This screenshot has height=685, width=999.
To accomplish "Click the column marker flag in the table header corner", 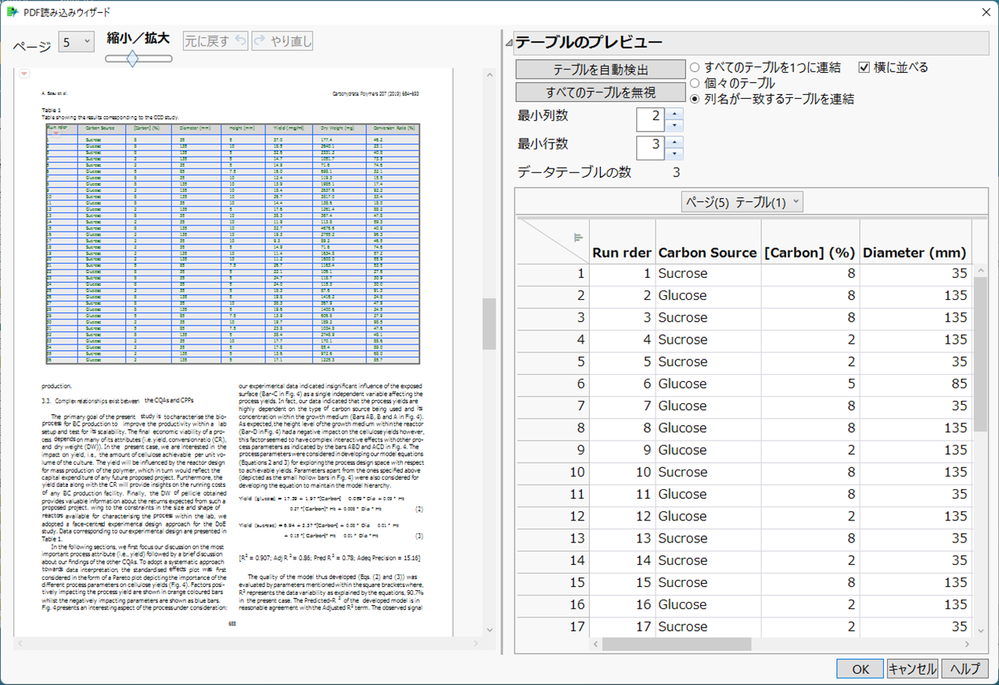I will point(578,238).
